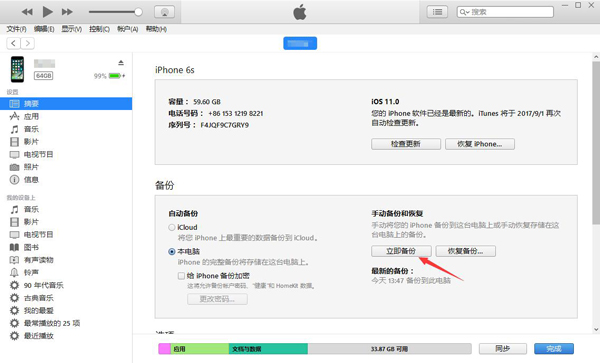Click the rewind previous track button

click(27, 12)
